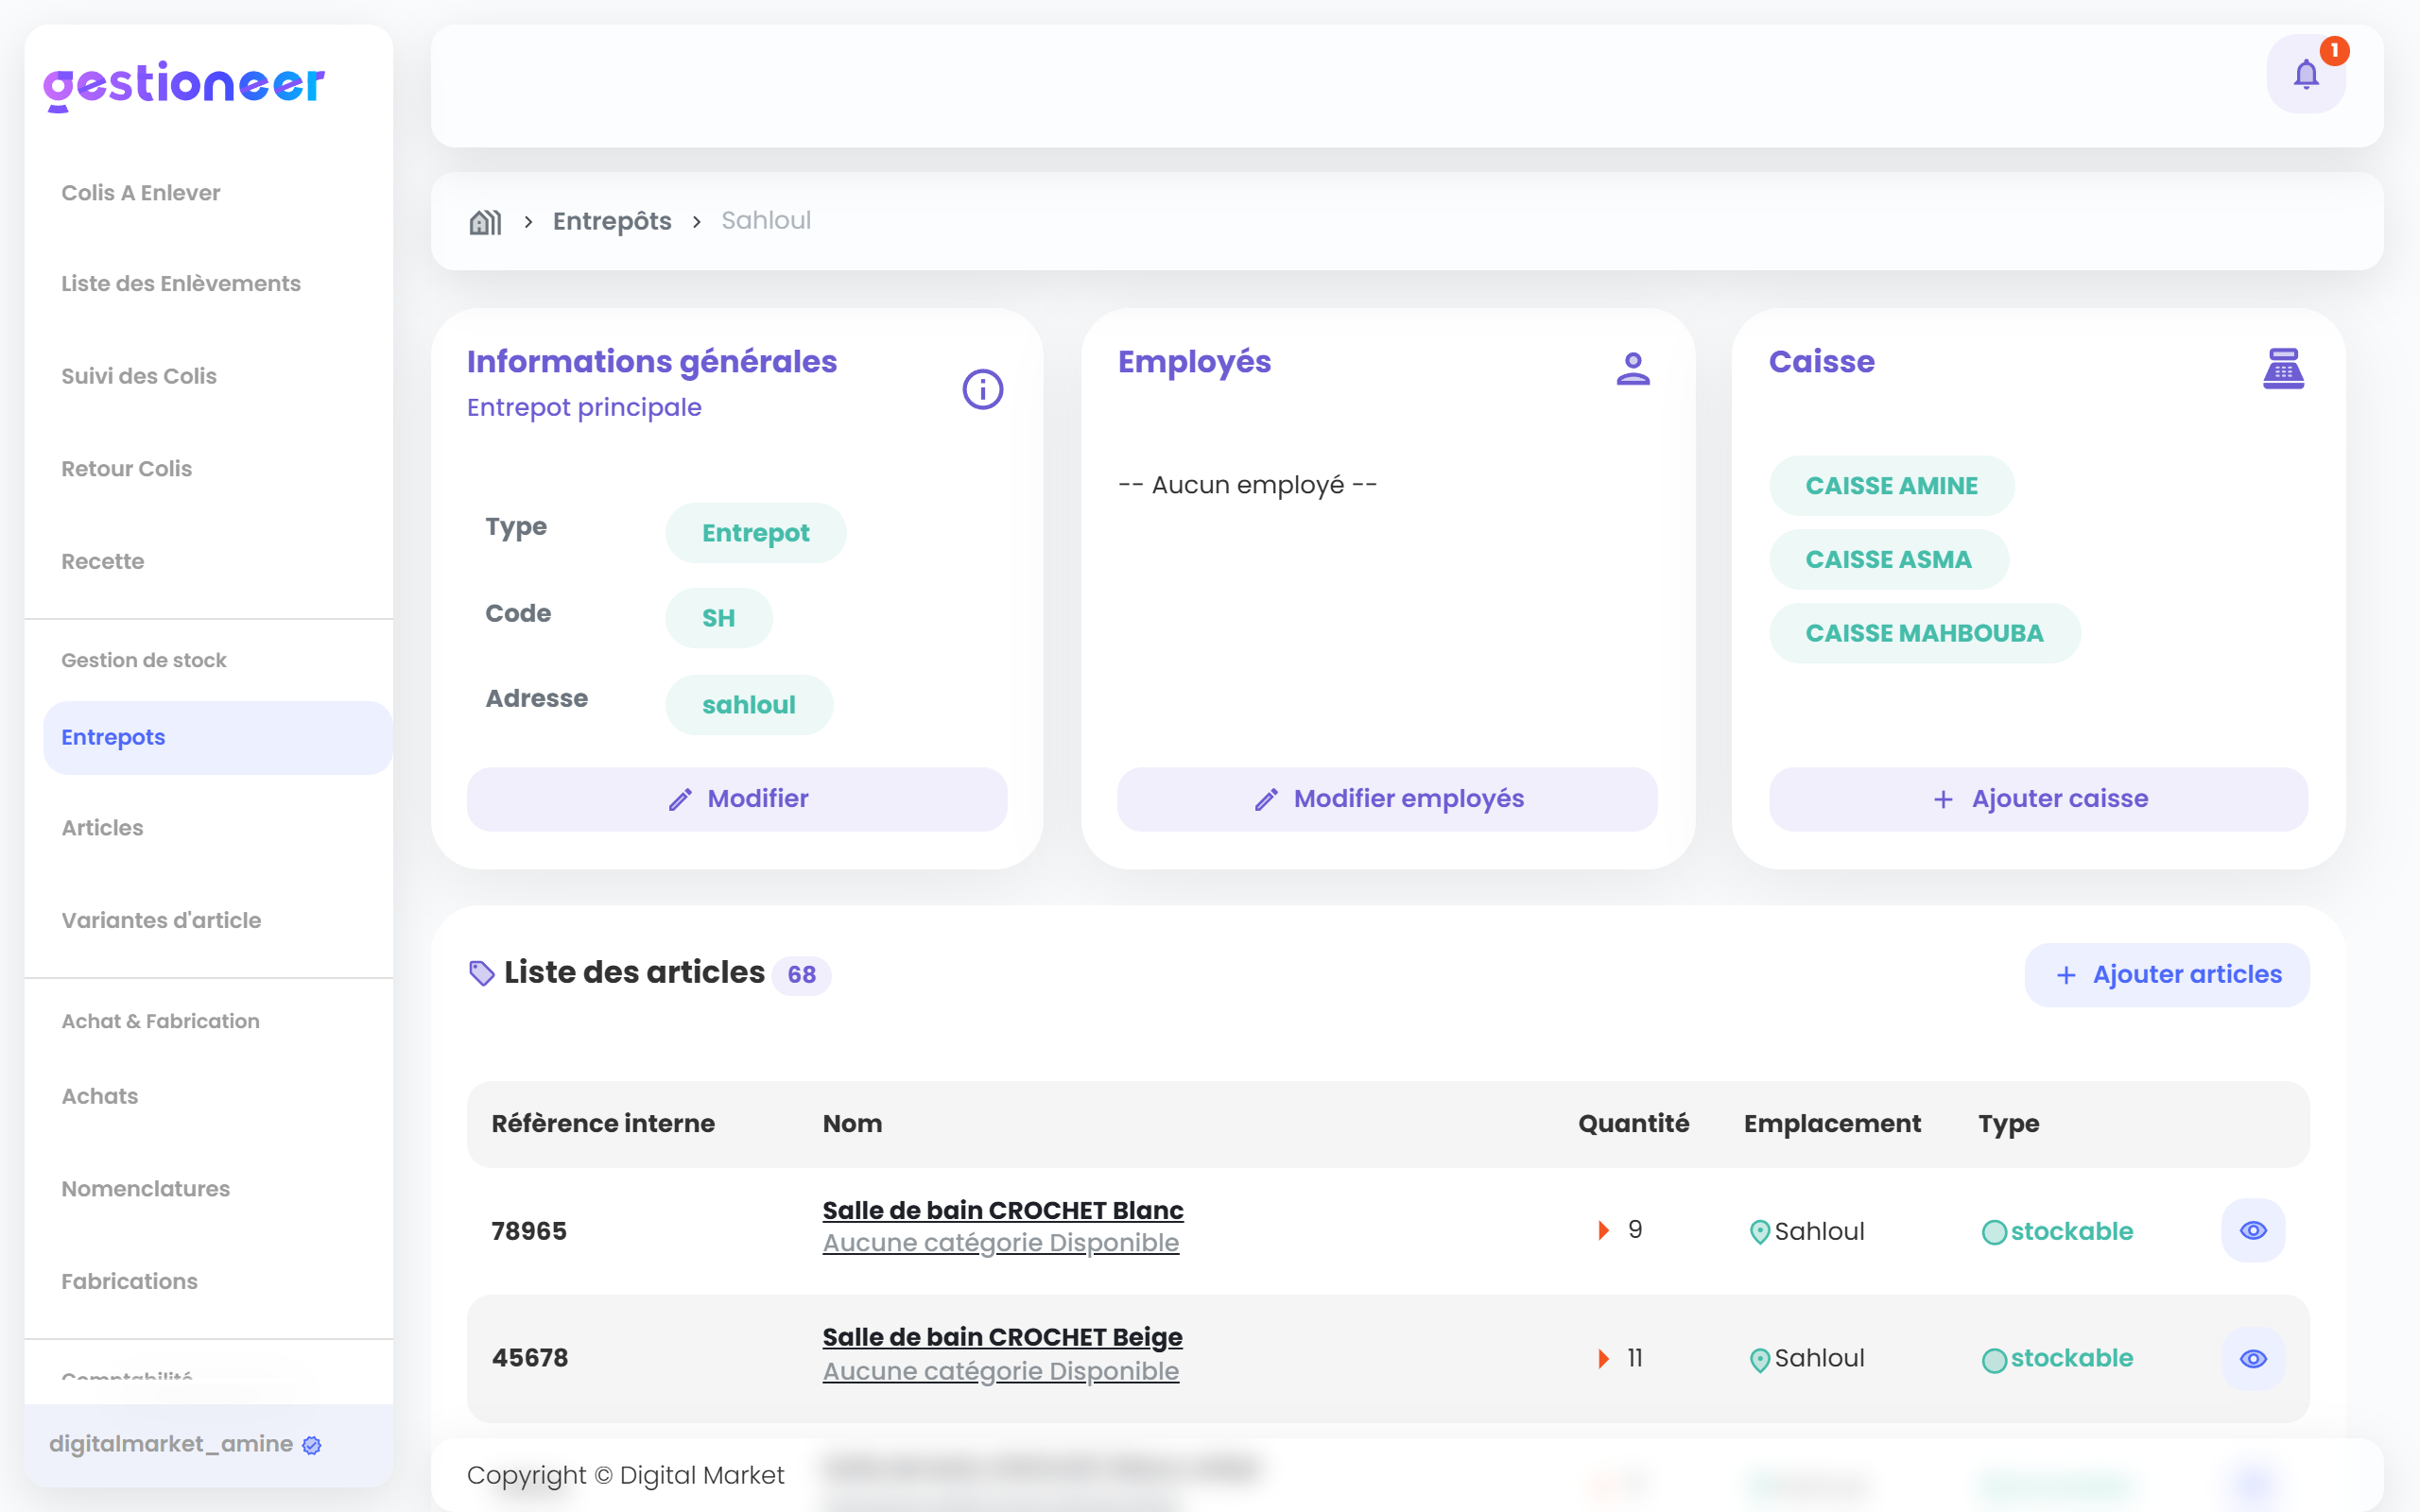Click the gestioneer logo
The image size is (2420, 1512).
(x=184, y=85)
